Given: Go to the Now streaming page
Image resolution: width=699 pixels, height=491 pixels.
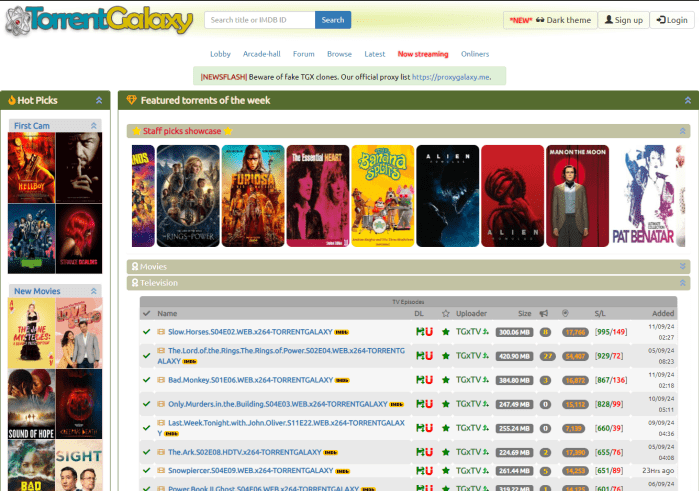Looking at the screenshot, I should [x=423, y=54].
